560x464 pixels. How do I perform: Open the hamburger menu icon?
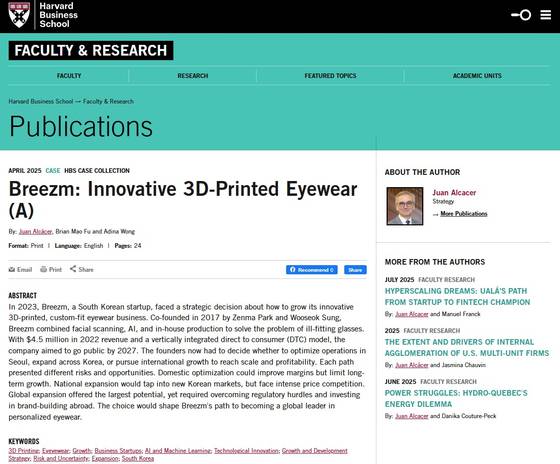pos(545,15)
